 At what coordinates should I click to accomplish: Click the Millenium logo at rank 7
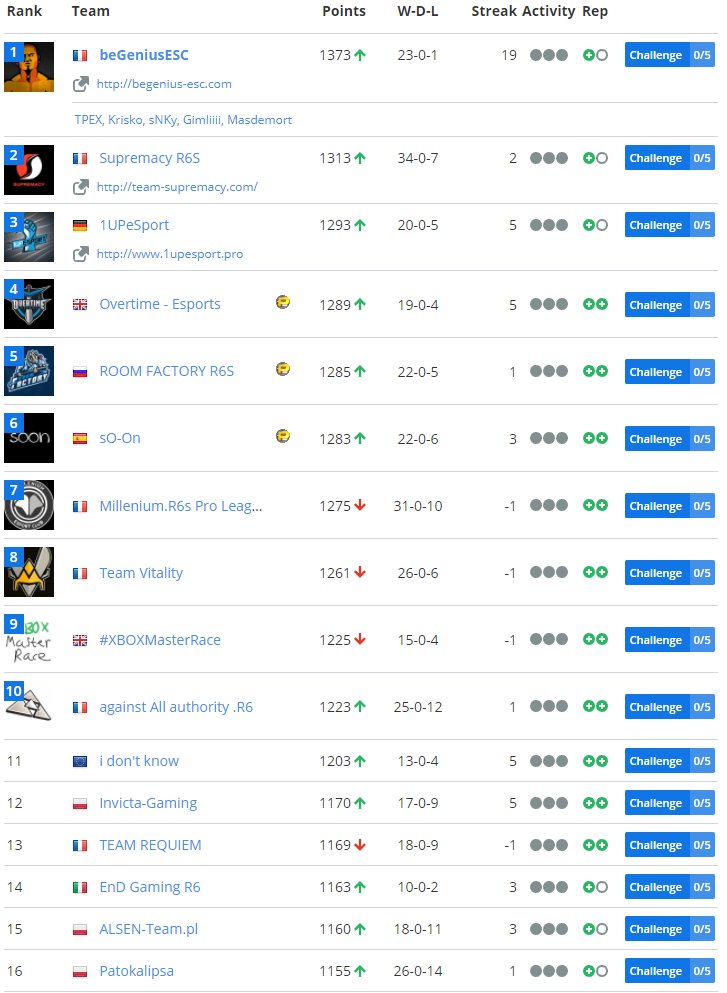pos(29,505)
